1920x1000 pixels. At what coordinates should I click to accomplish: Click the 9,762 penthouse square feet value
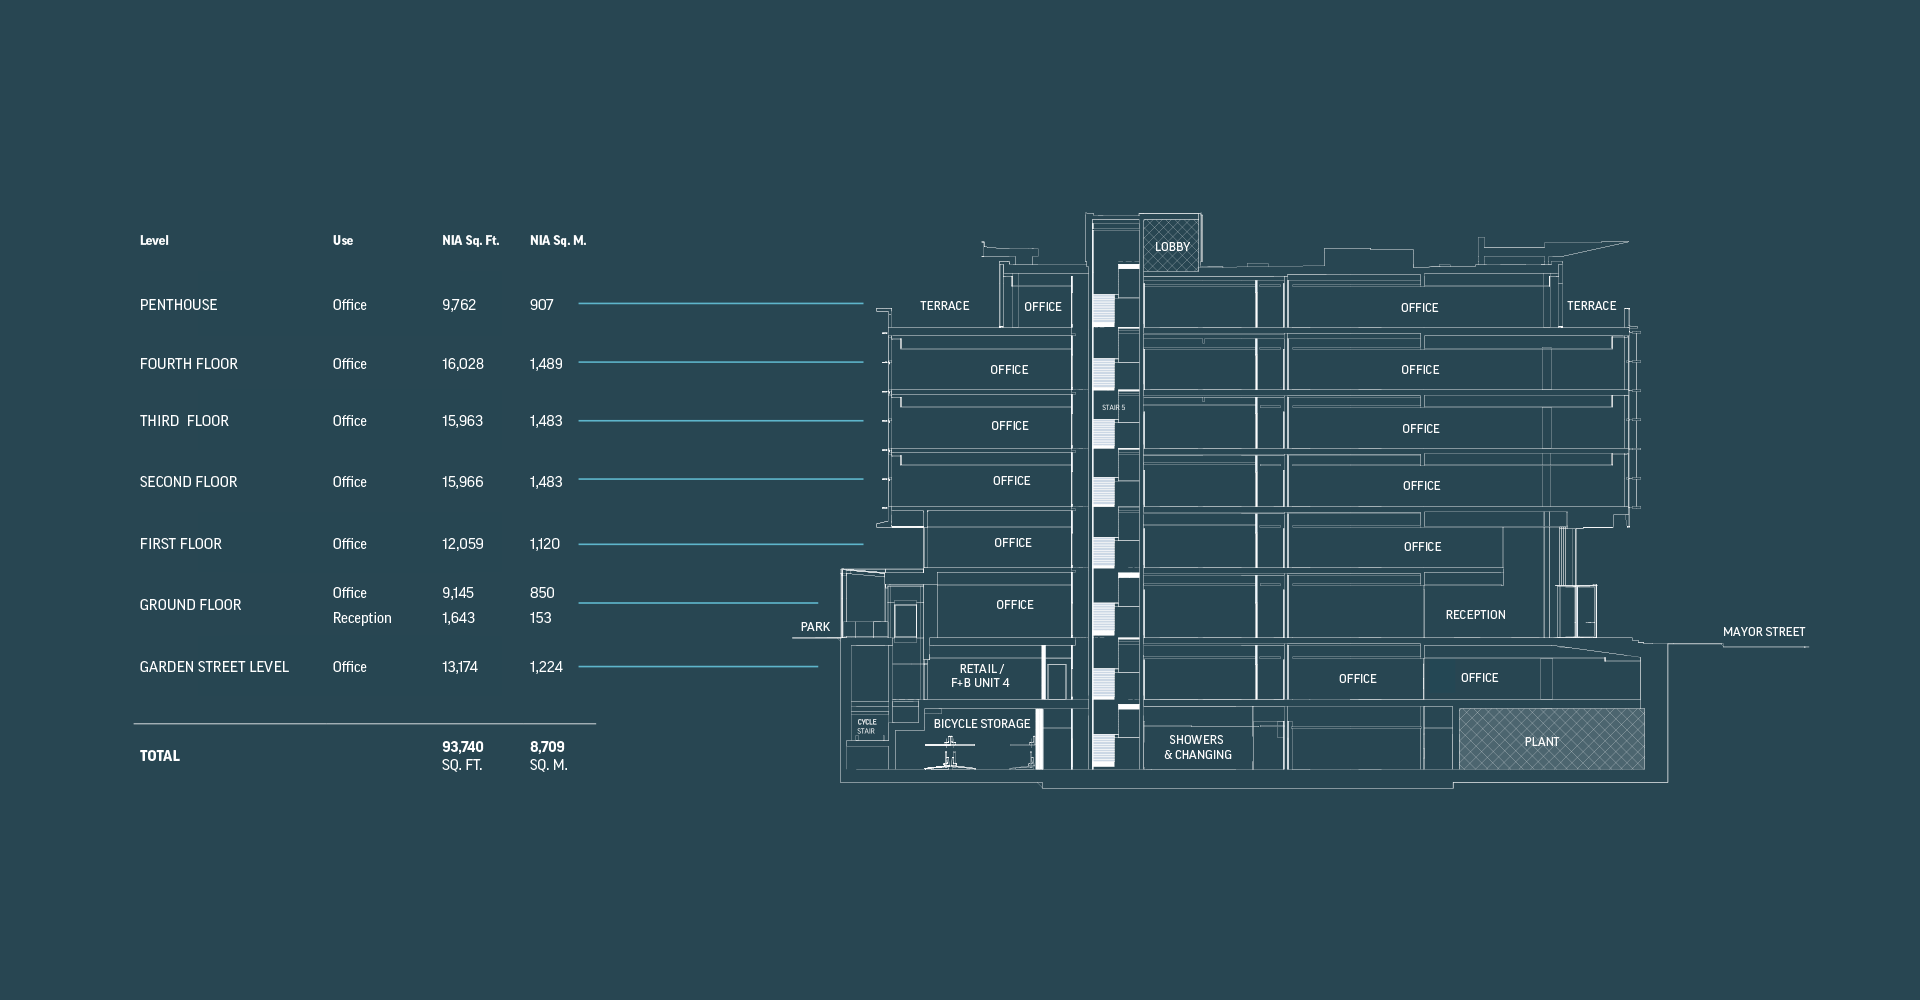(x=459, y=305)
